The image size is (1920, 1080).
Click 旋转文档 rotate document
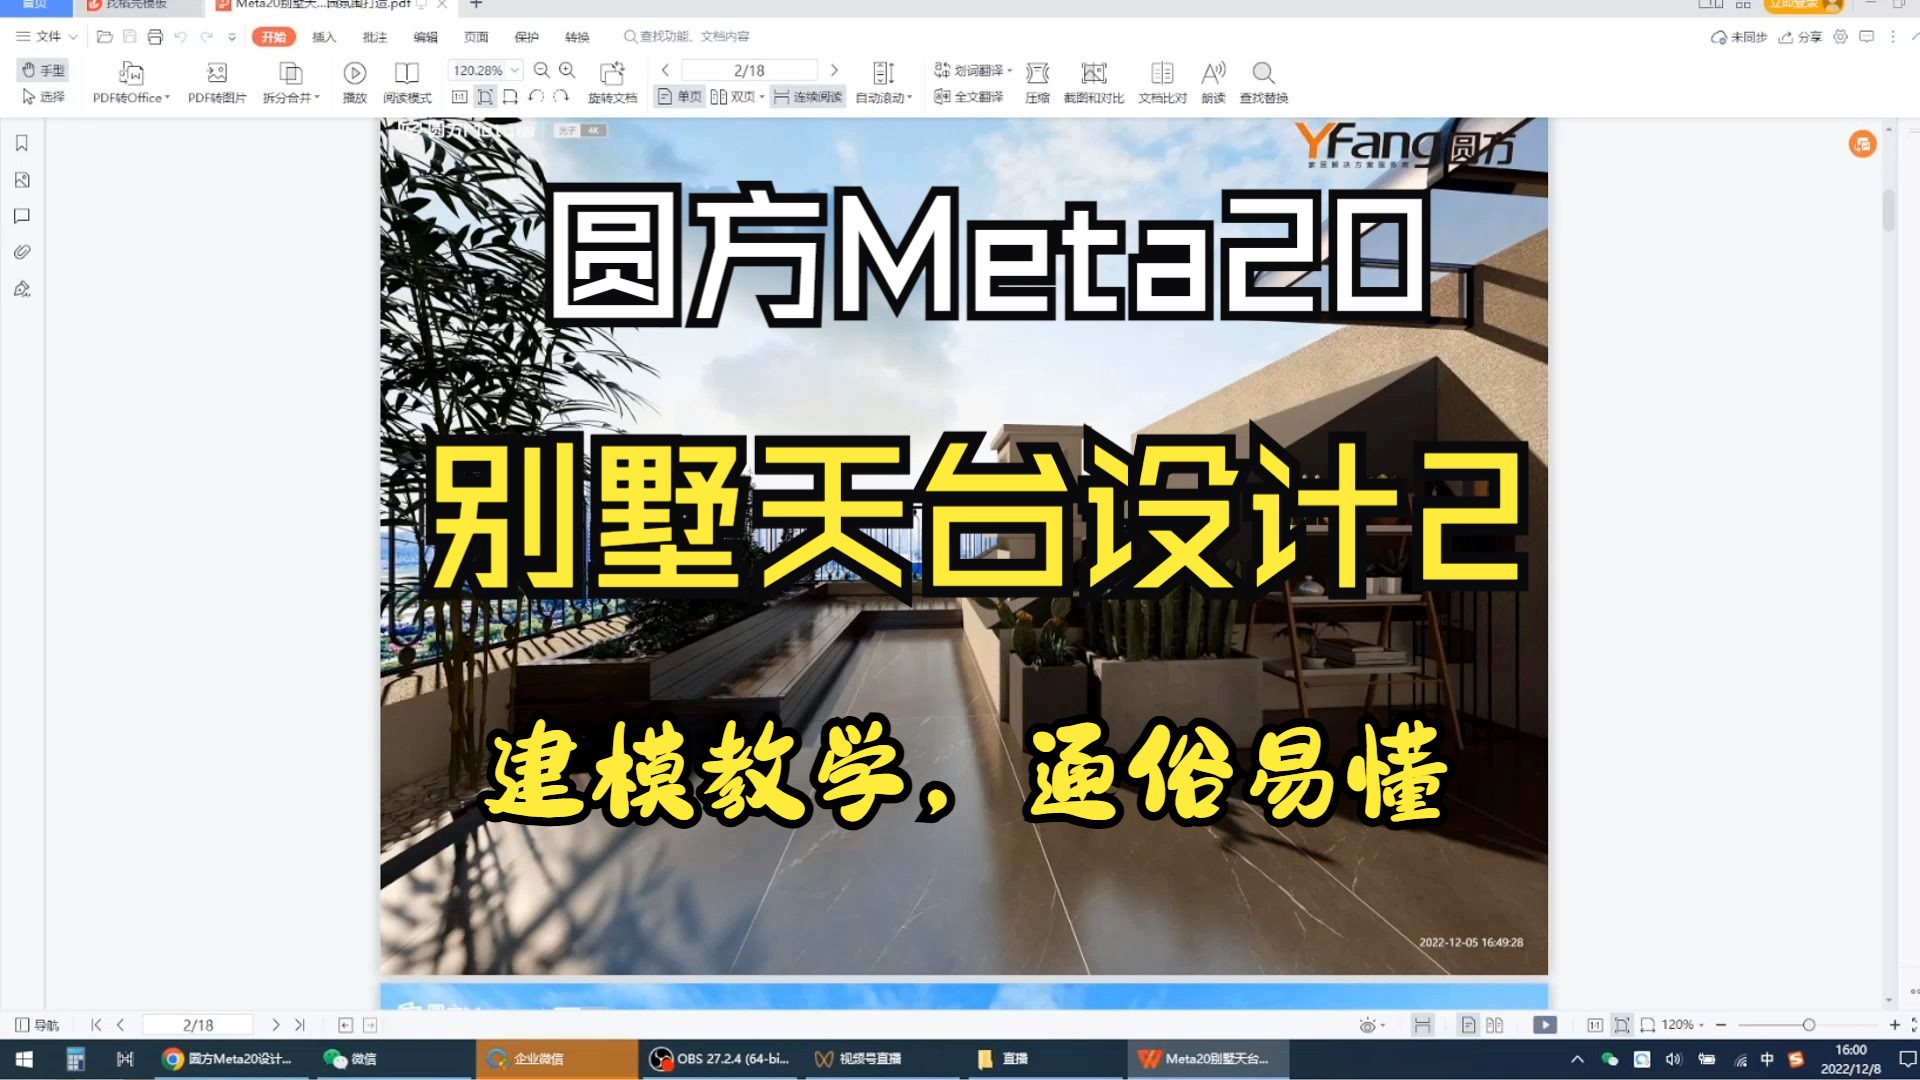612,82
